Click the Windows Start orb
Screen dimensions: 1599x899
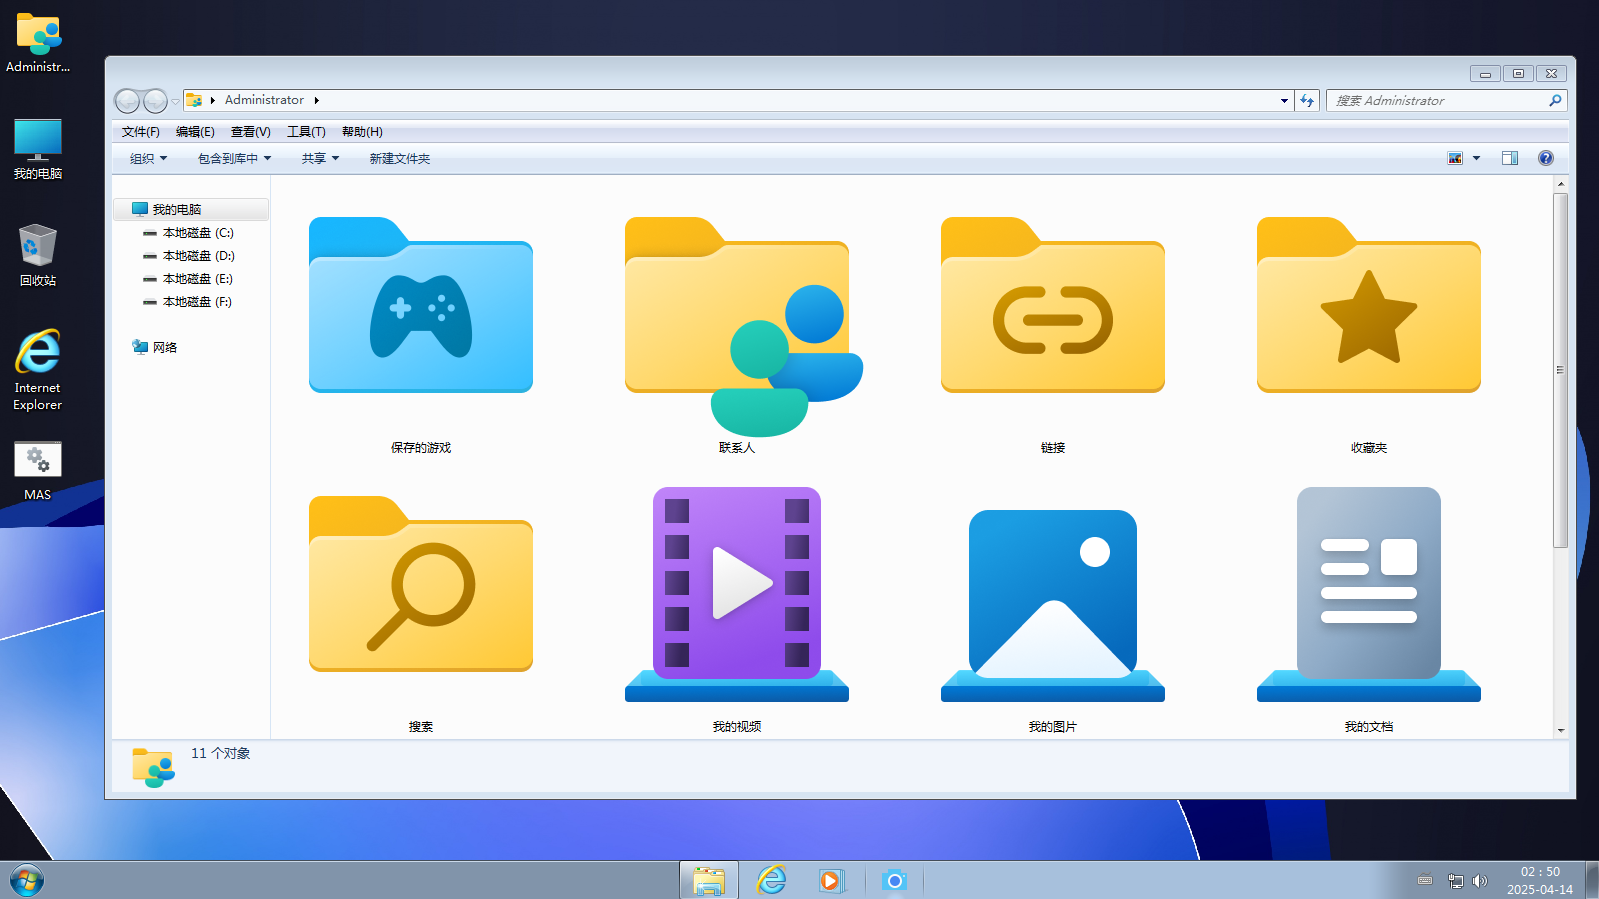pyautogui.click(x=27, y=880)
